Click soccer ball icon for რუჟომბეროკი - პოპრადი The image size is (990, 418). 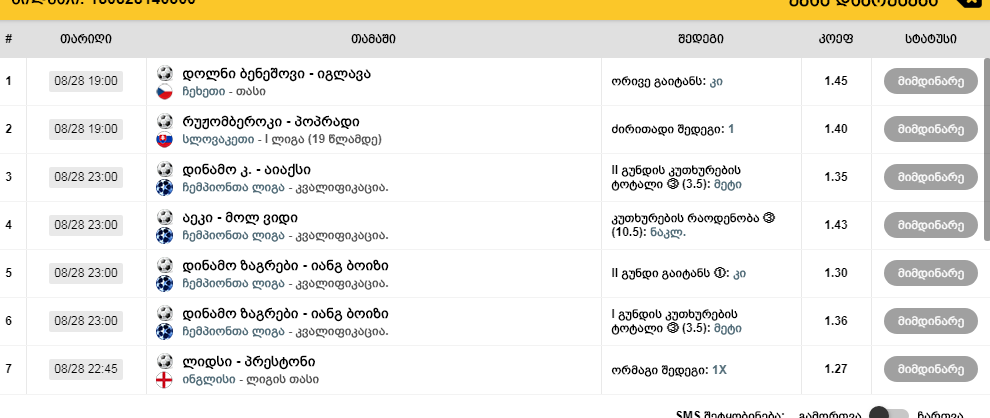pos(166,121)
